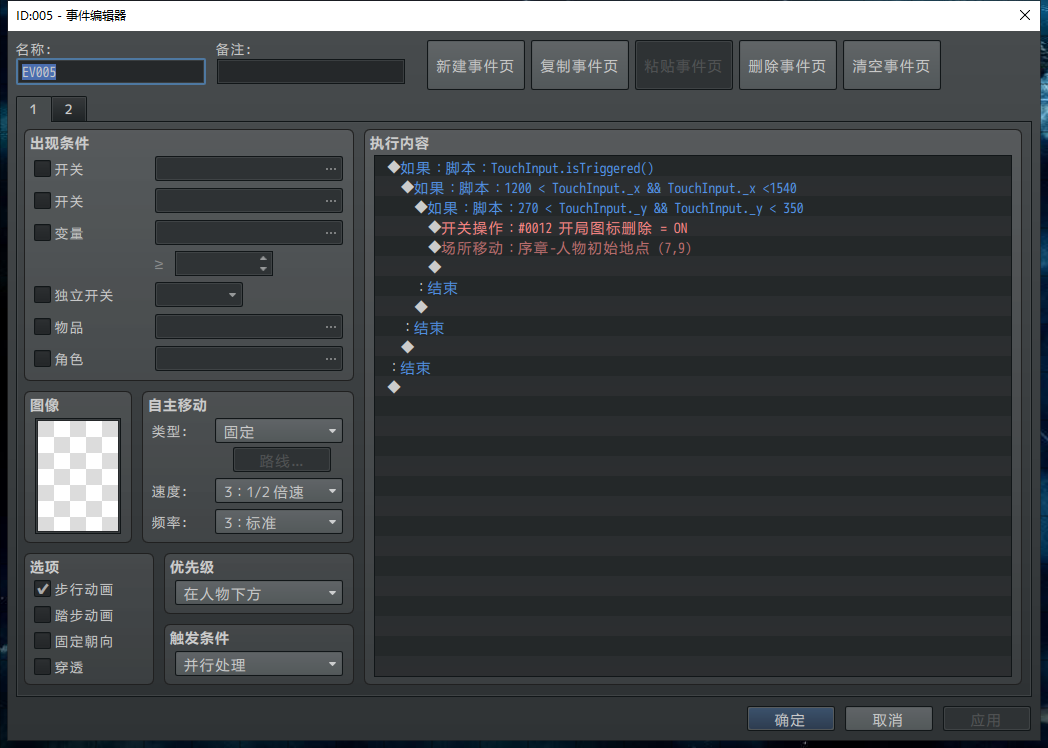Select the TouchInput._y condition line
This screenshot has width=1048, height=748.
[x=693, y=209]
